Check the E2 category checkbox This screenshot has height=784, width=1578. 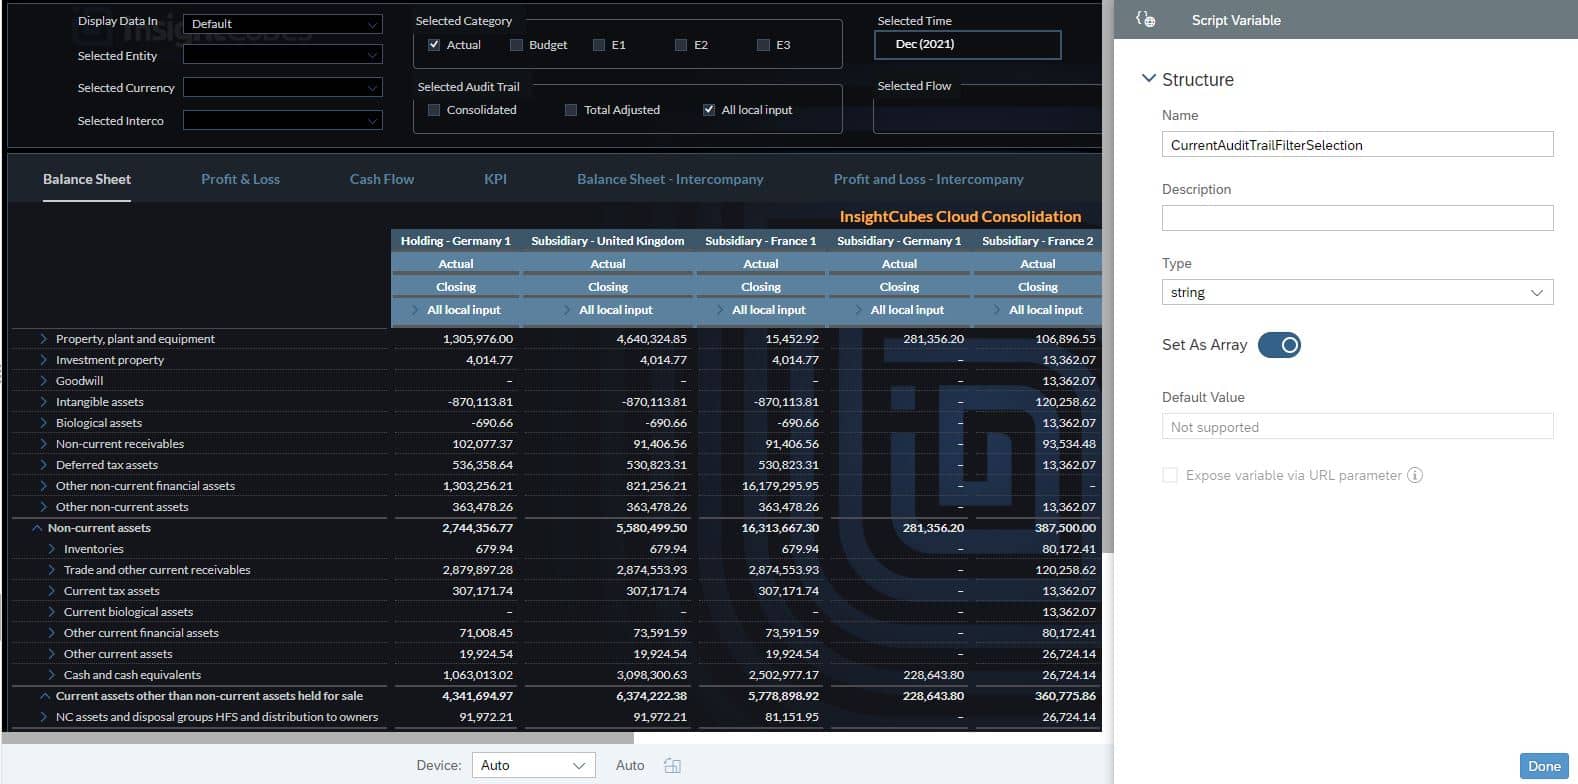(681, 45)
